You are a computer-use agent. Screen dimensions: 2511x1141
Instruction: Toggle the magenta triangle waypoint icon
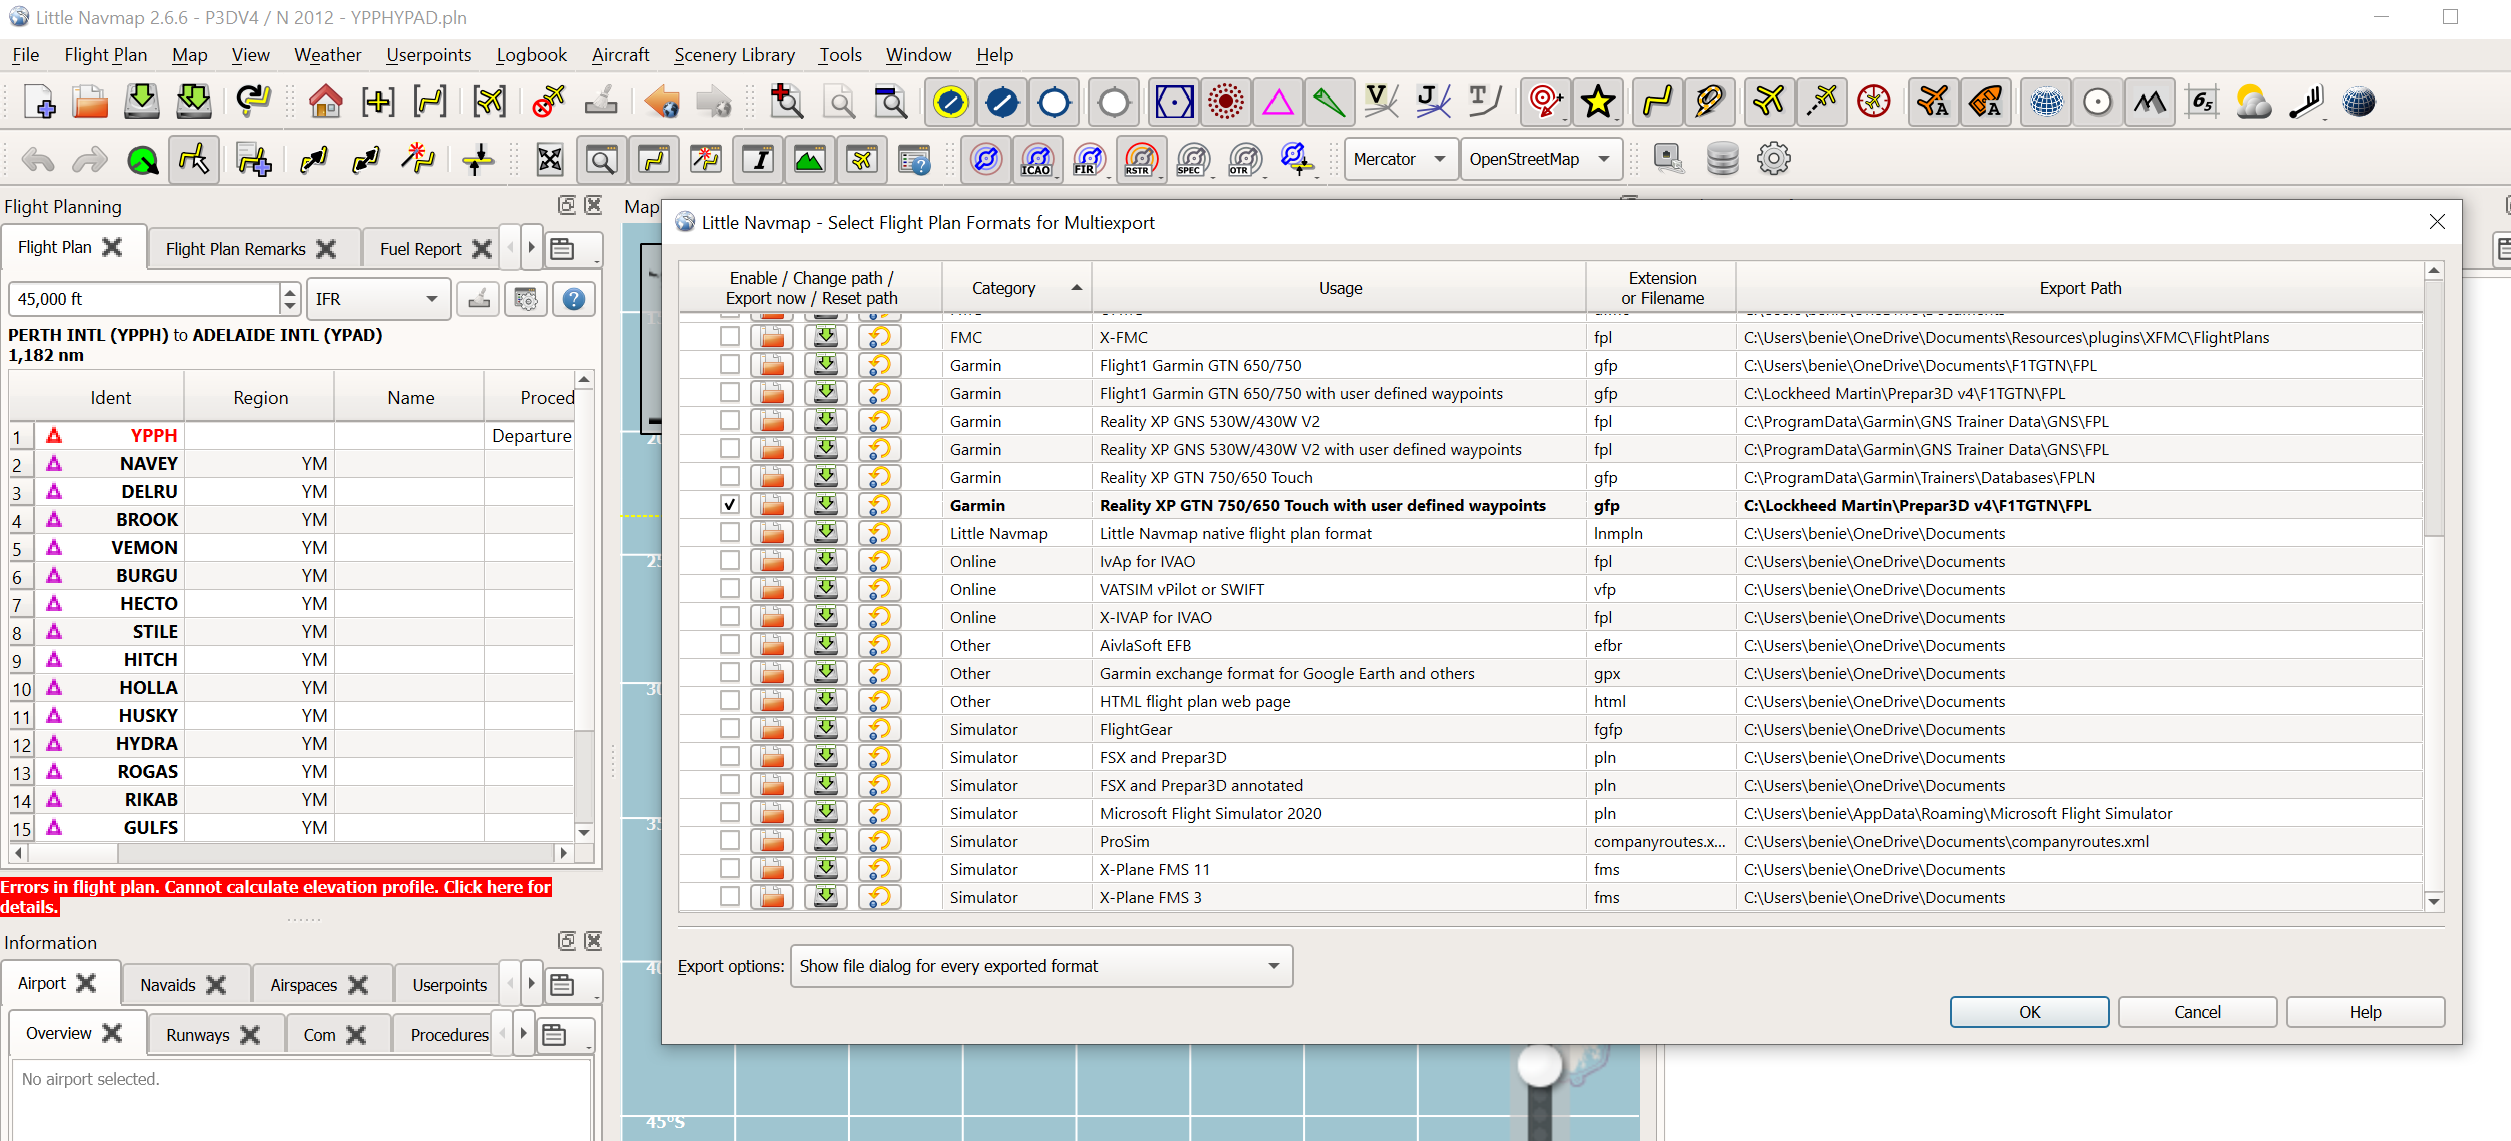pyautogui.click(x=1277, y=102)
